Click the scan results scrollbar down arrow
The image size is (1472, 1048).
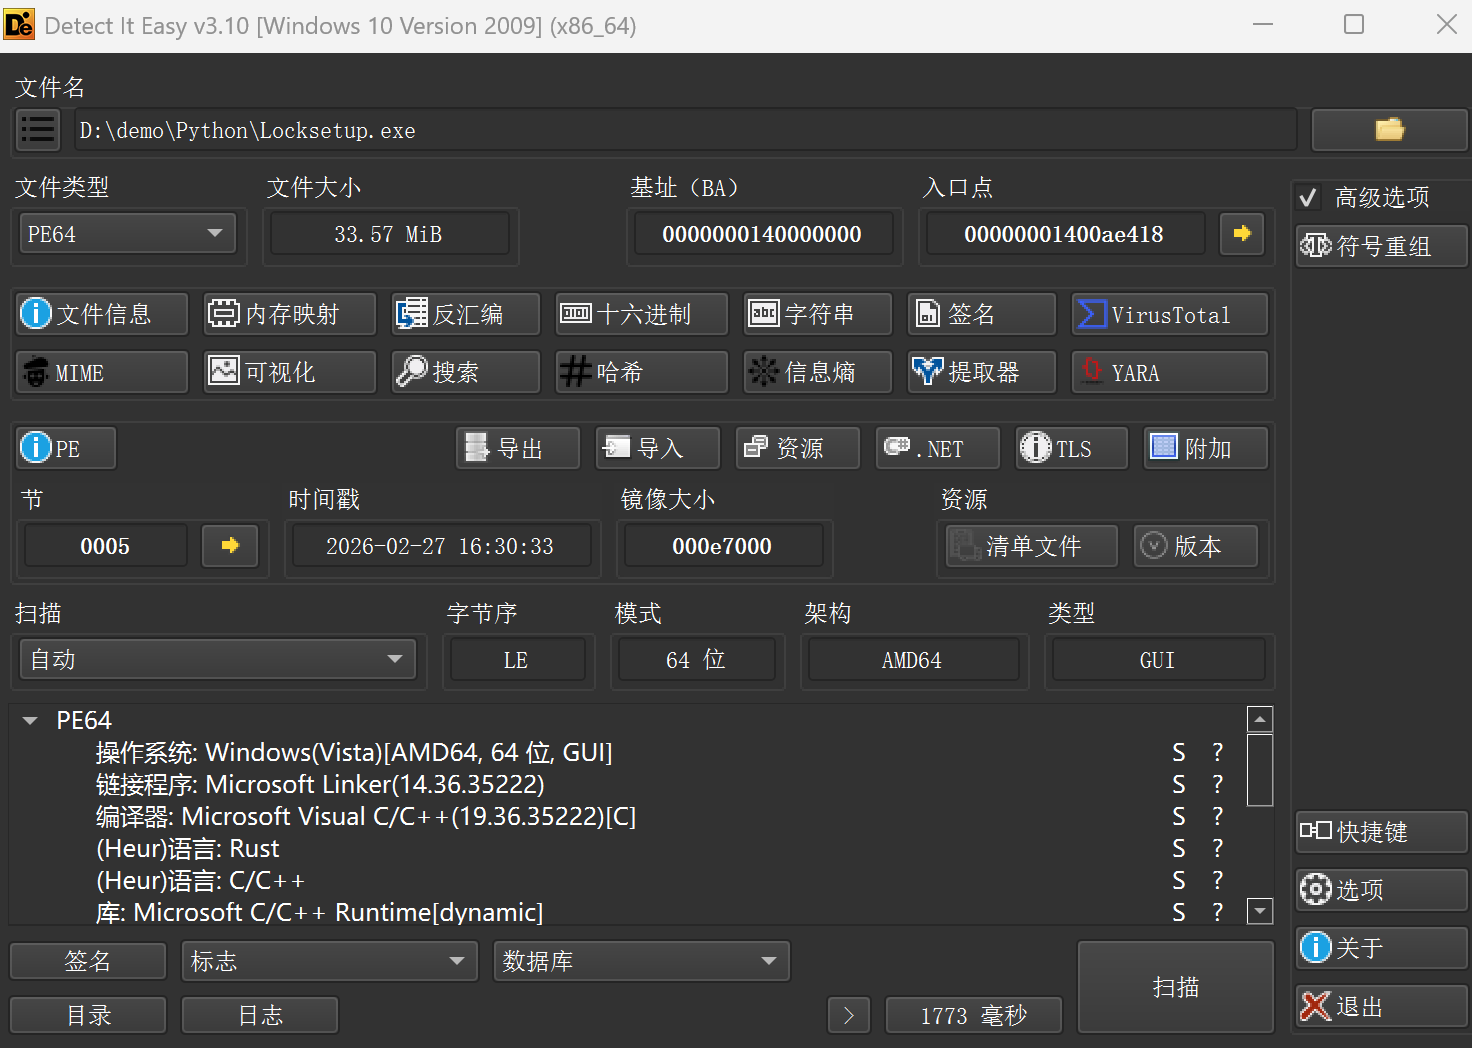pyautogui.click(x=1260, y=911)
